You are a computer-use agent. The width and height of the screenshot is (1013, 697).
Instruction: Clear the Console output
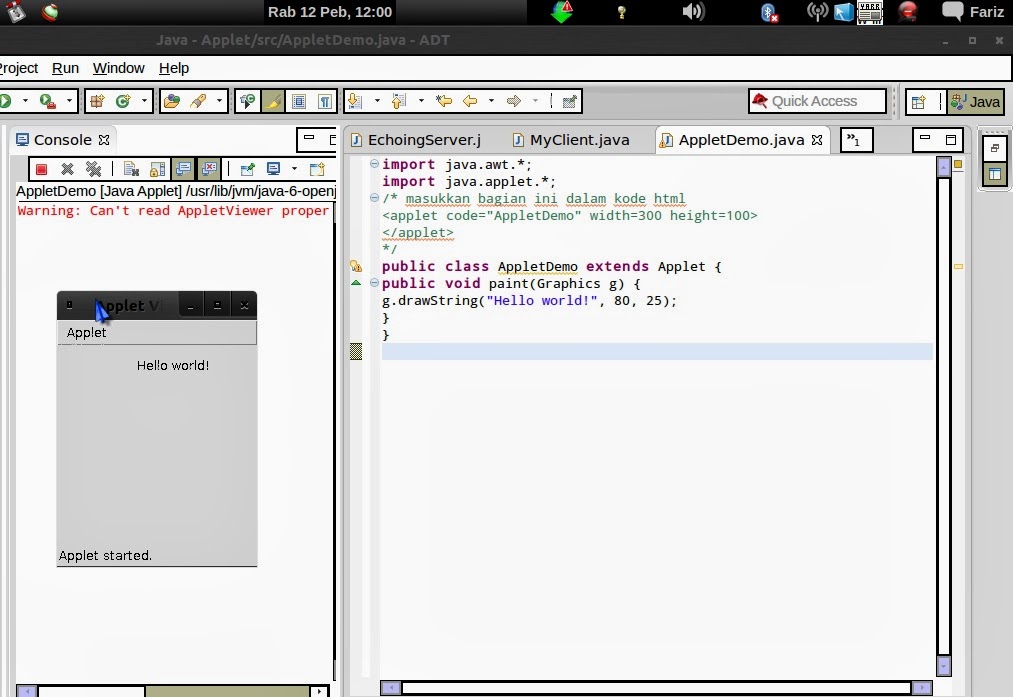click(130, 168)
